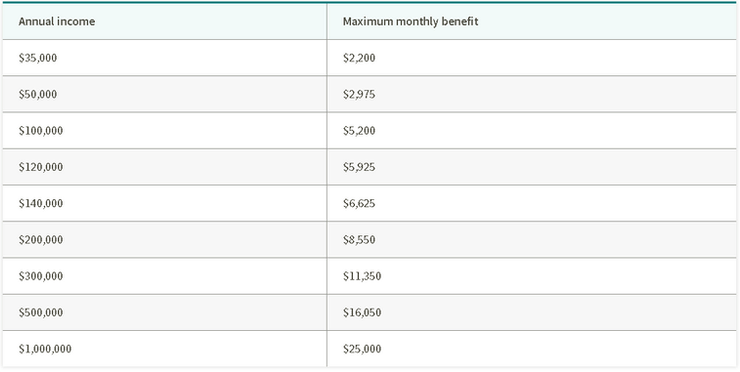Click the $2,975 benefit value

(x=359, y=94)
